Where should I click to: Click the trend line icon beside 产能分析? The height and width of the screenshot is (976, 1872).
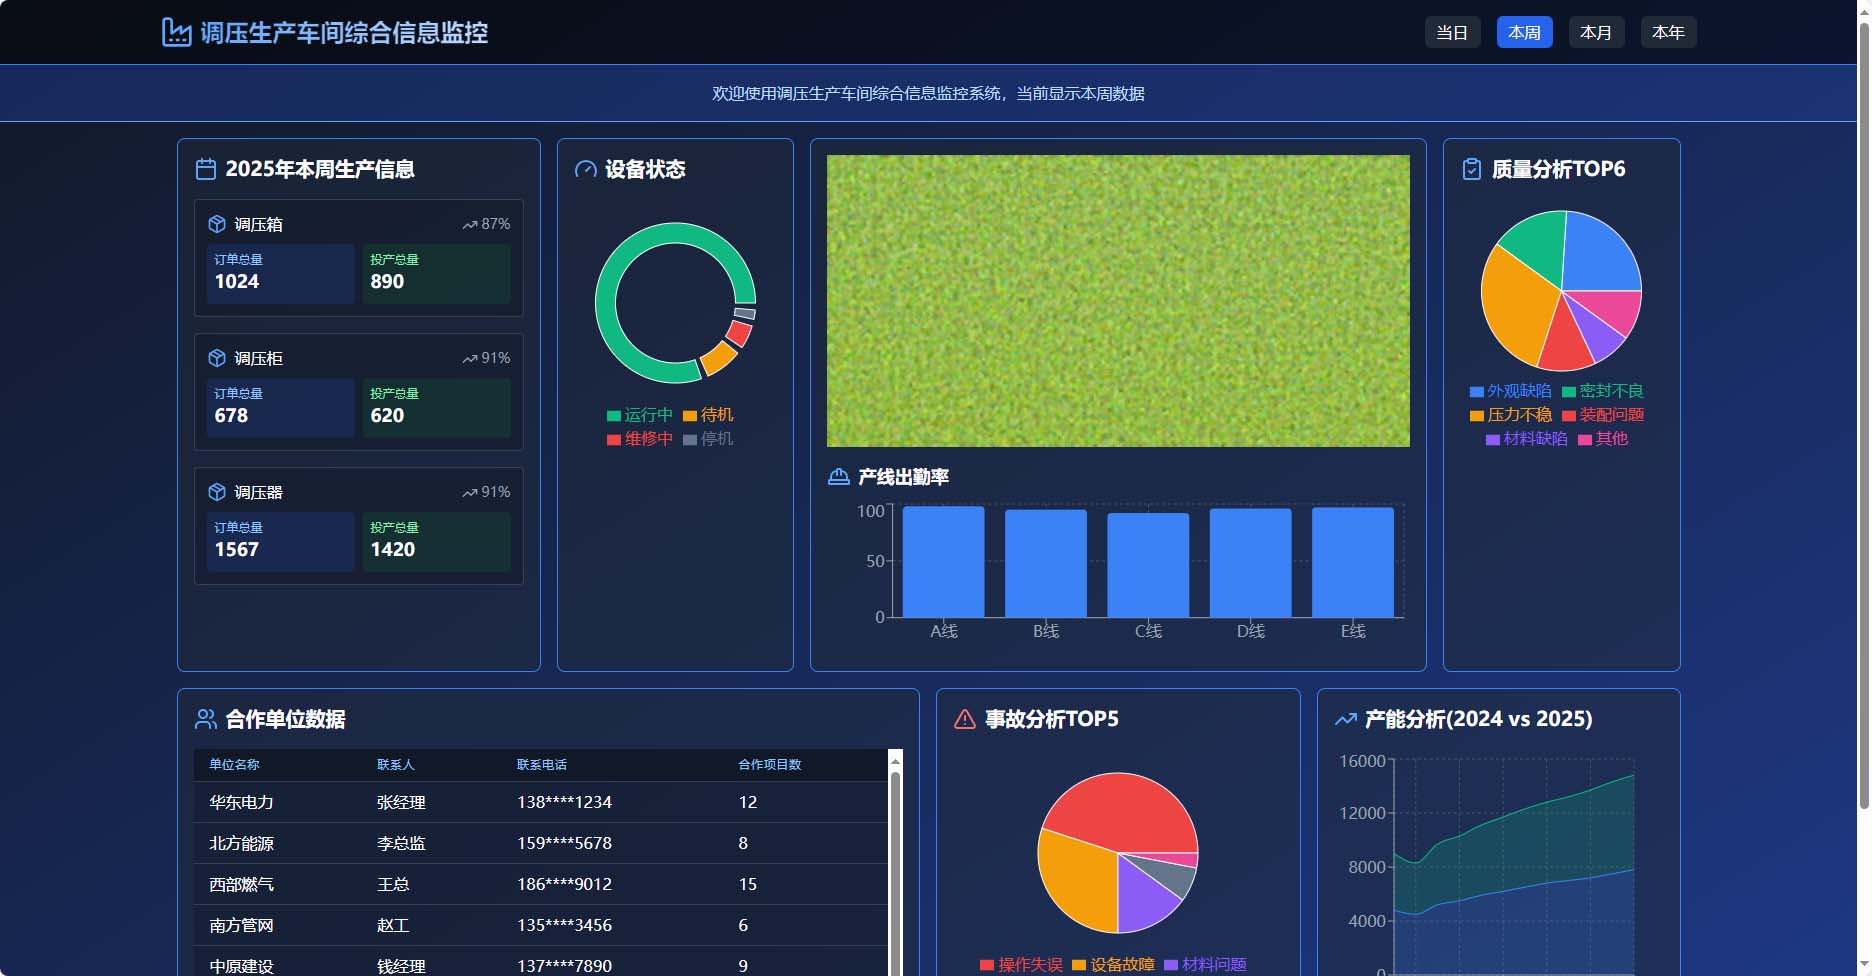(1346, 719)
